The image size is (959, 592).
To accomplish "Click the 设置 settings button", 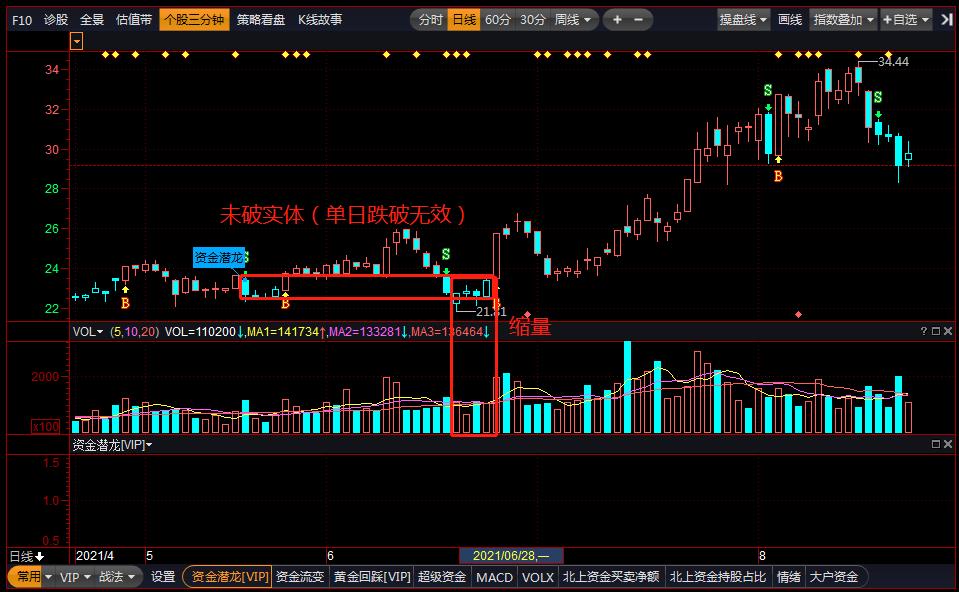I will 163,577.
